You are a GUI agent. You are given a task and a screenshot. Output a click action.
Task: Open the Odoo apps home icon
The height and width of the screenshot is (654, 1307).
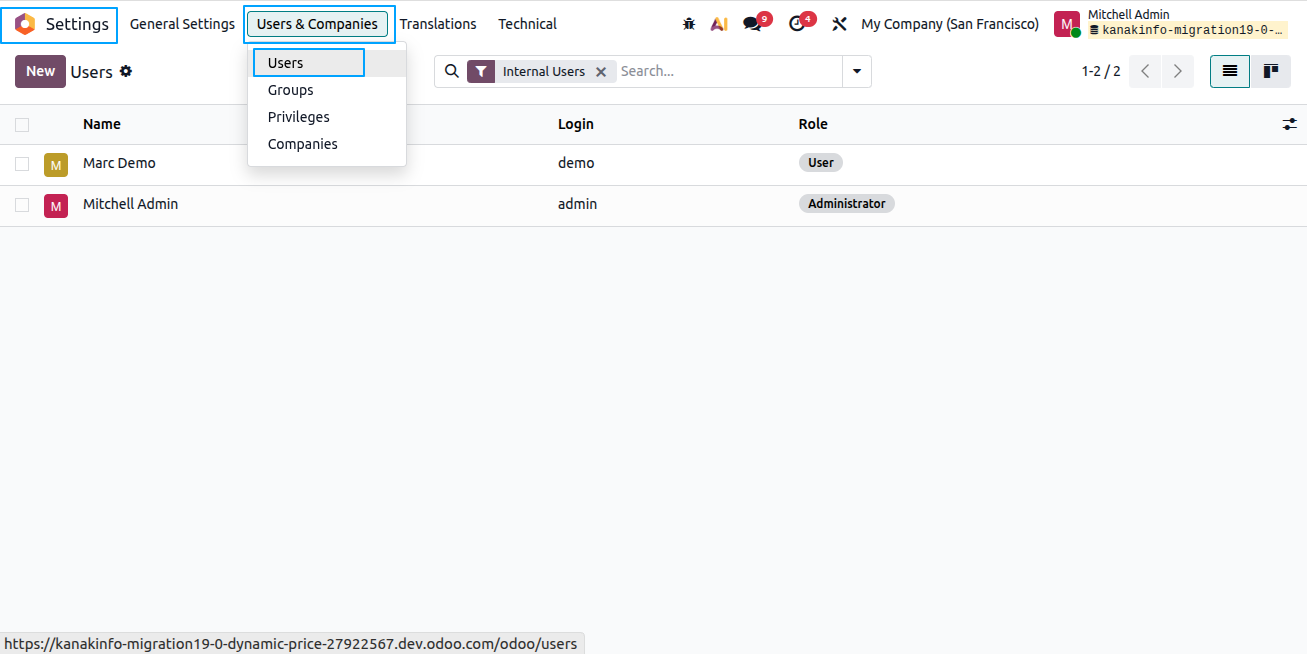click(x=25, y=24)
